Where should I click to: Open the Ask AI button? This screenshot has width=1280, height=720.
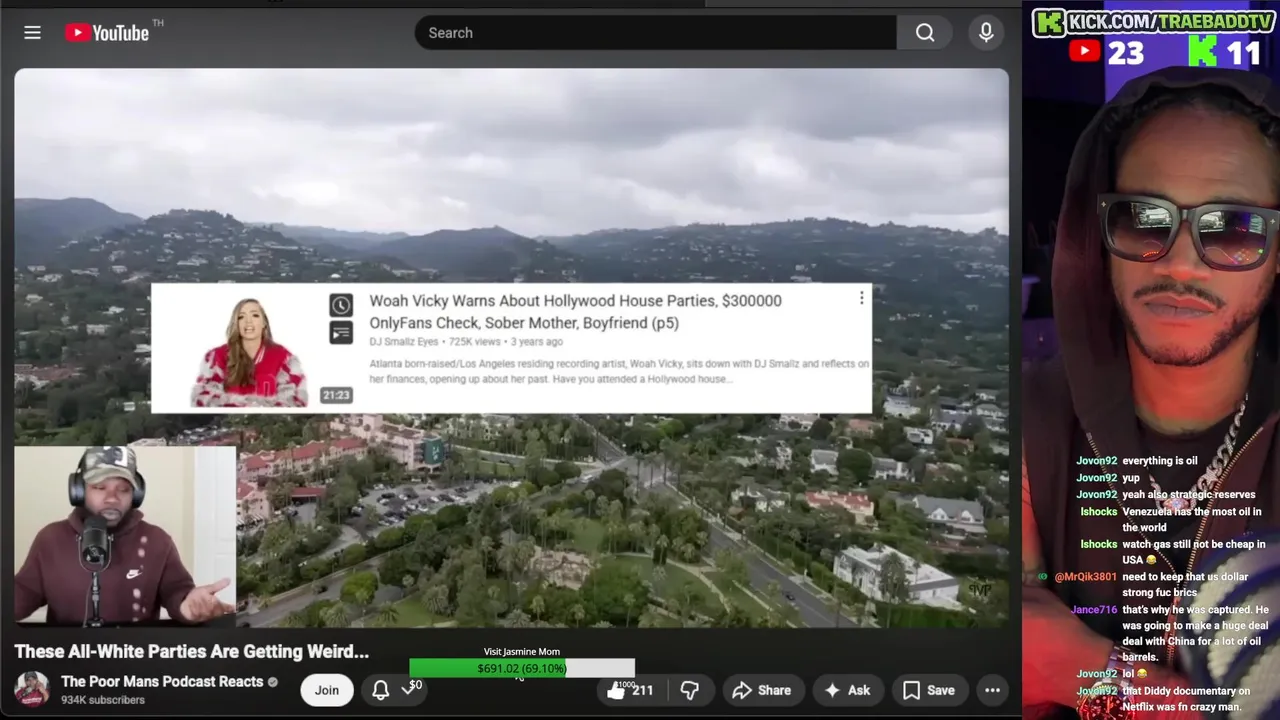[x=847, y=690]
